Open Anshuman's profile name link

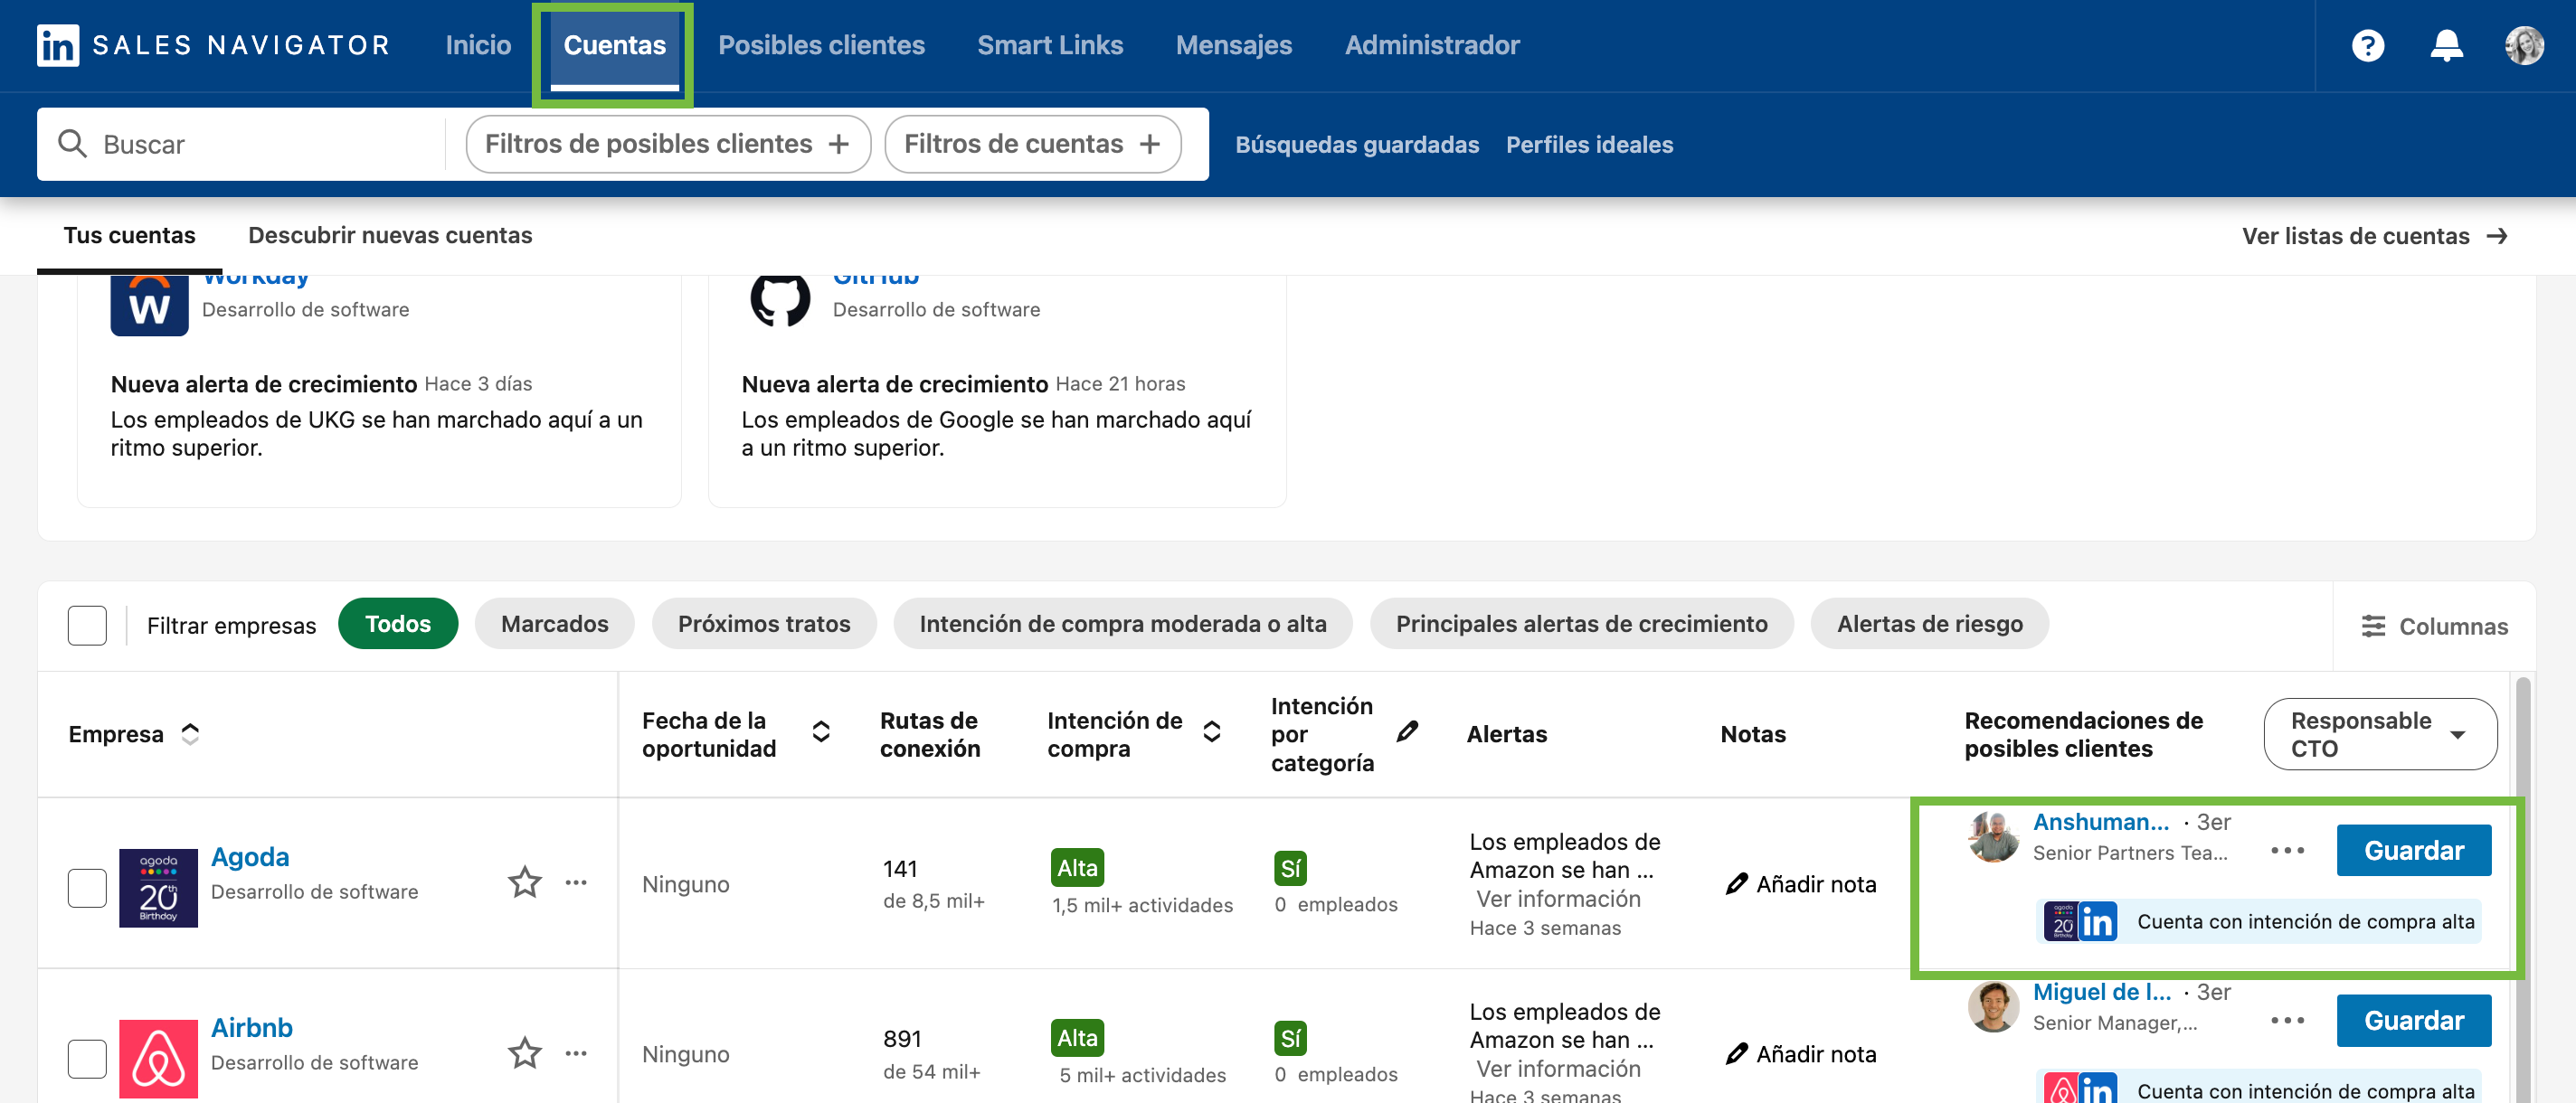pyautogui.click(x=2100, y=821)
